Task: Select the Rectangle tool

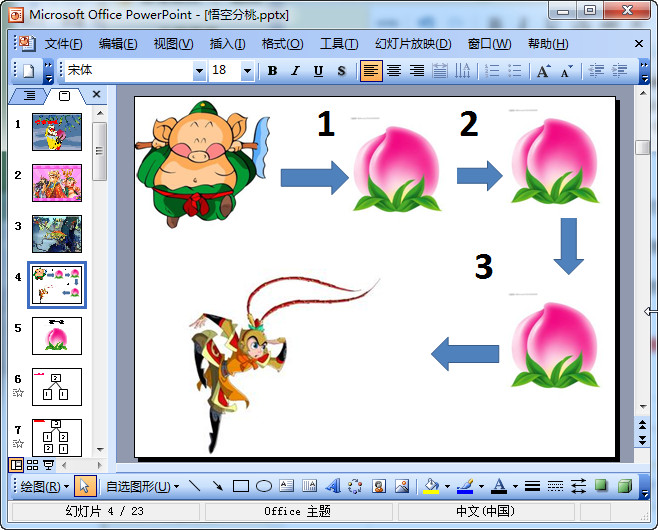Action: click(241, 486)
